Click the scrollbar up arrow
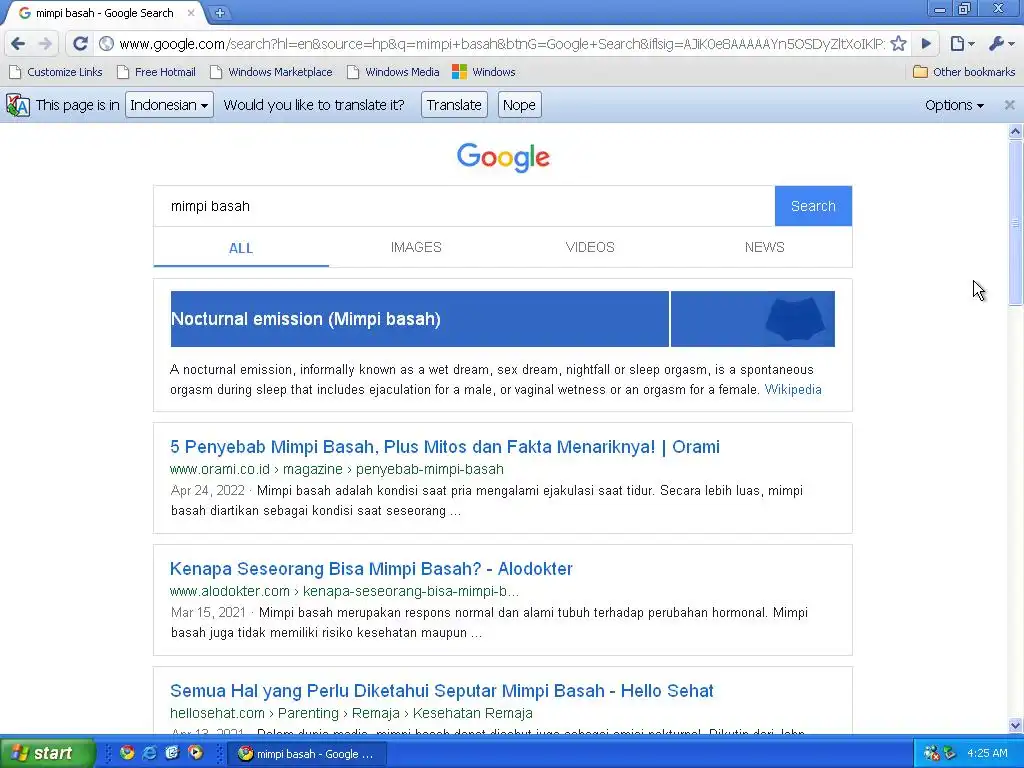1024x768 pixels. pyautogui.click(x=1015, y=132)
